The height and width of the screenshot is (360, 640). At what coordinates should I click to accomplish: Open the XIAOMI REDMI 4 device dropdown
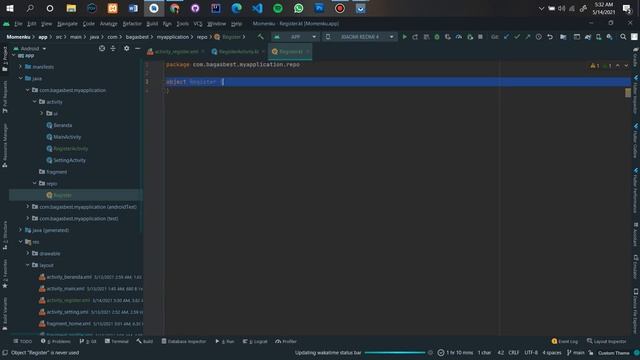pyautogui.click(x=360, y=37)
